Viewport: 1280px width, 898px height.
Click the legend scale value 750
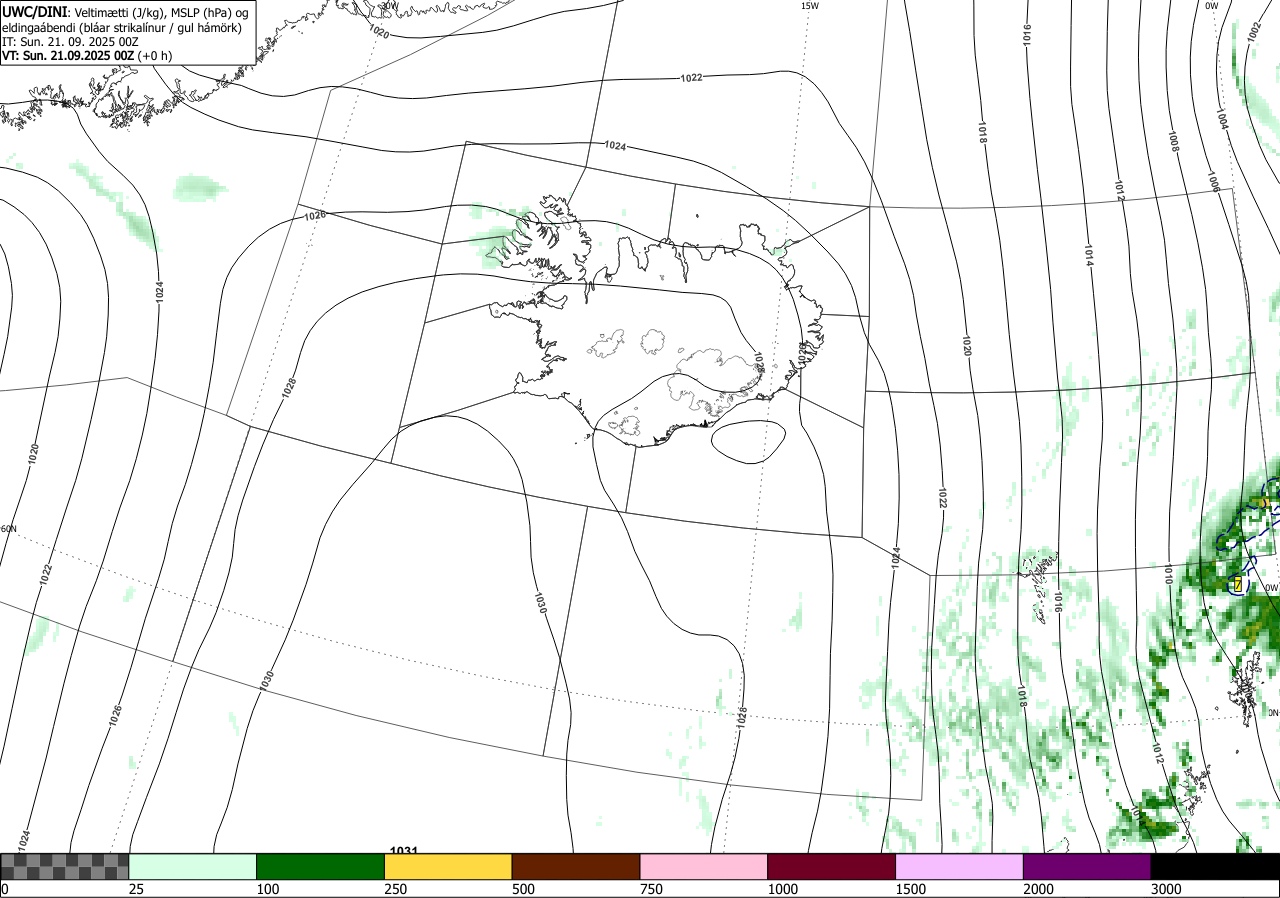(651, 889)
